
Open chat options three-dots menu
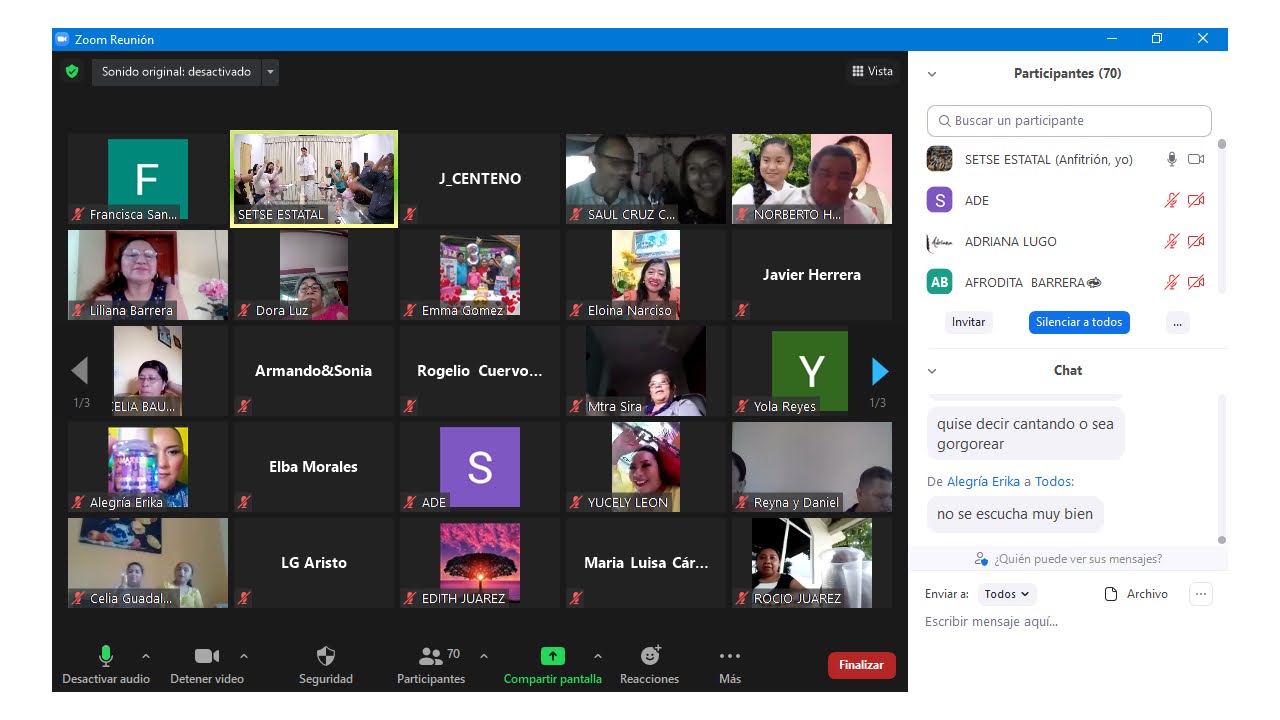click(1201, 594)
